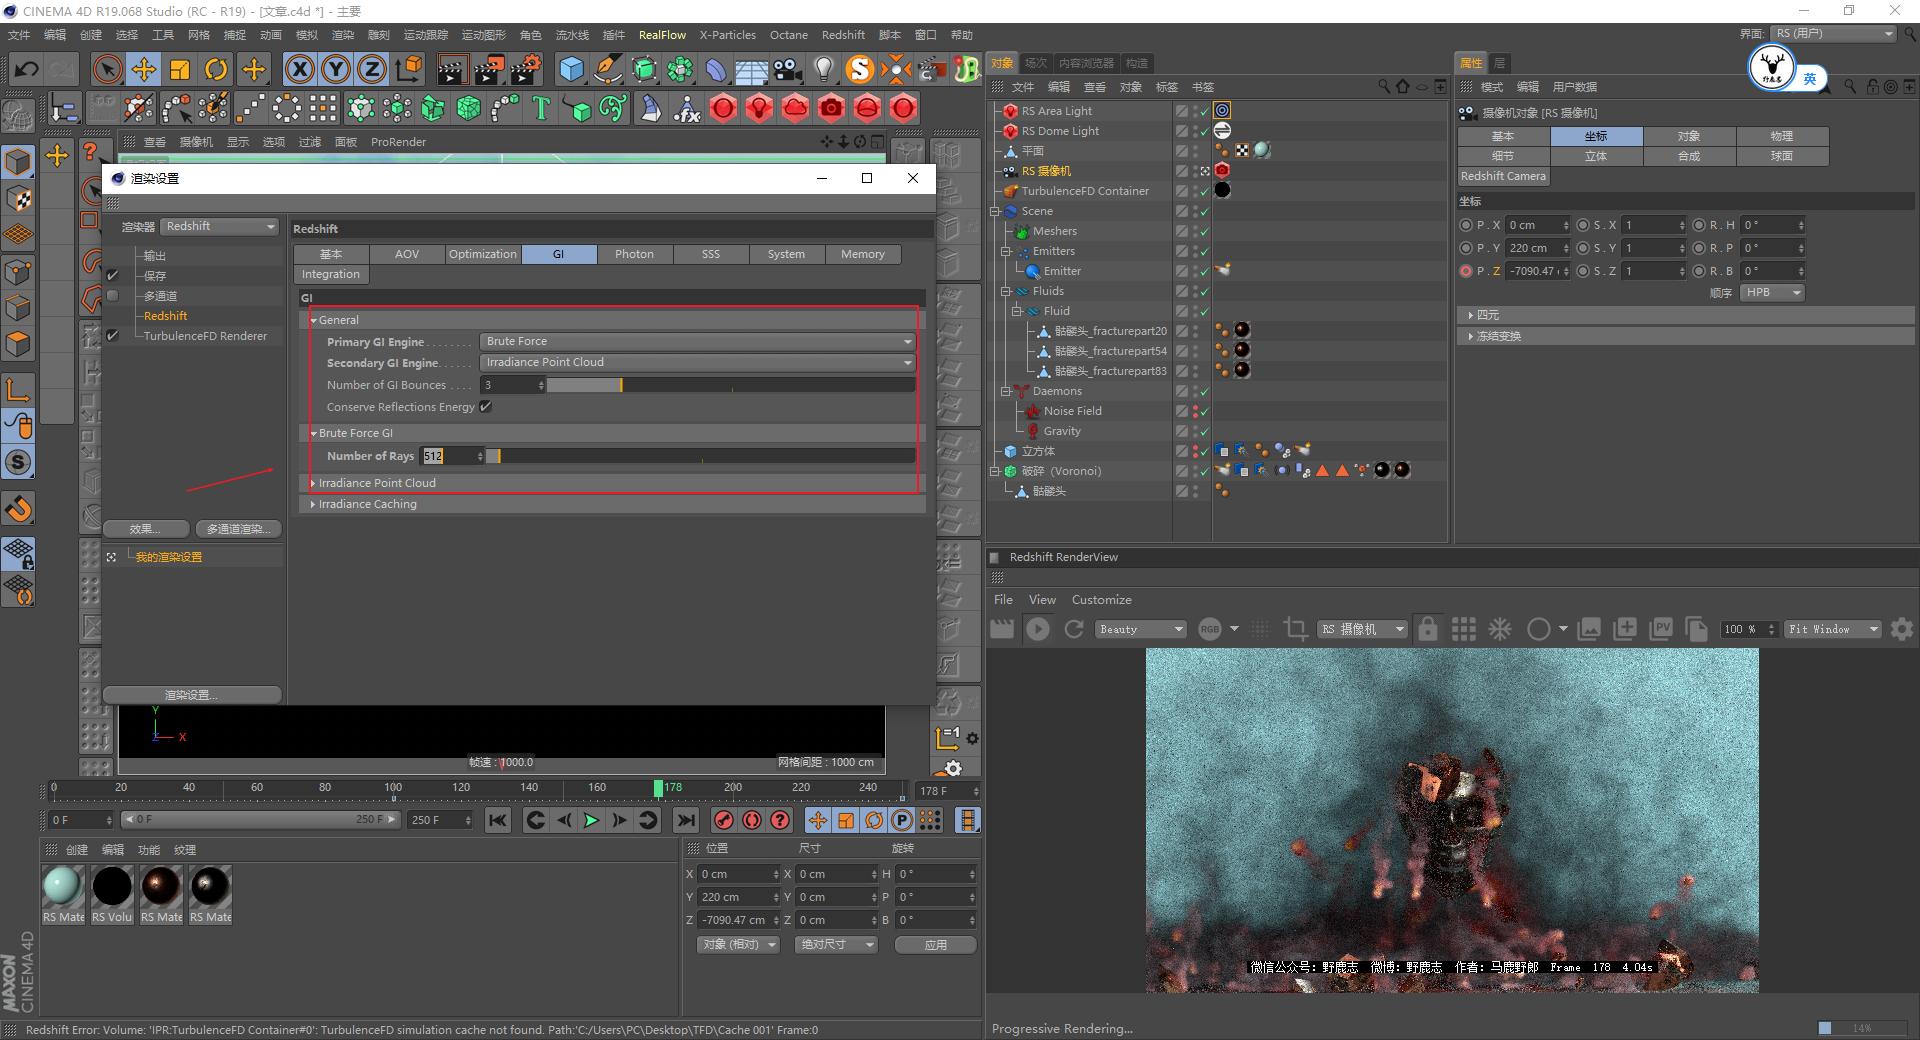The width and height of the screenshot is (1920, 1040).
Task: Open the Secondary GI Engine dropdown
Action: 697,363
